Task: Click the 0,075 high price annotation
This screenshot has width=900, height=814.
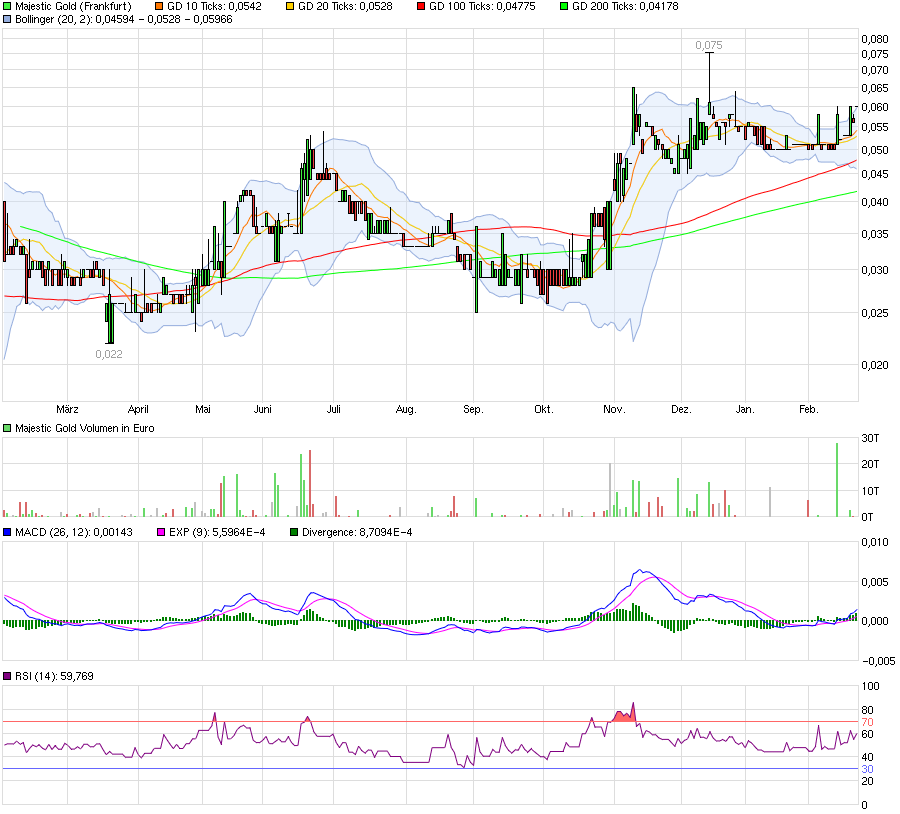Action: pos(709,45)
